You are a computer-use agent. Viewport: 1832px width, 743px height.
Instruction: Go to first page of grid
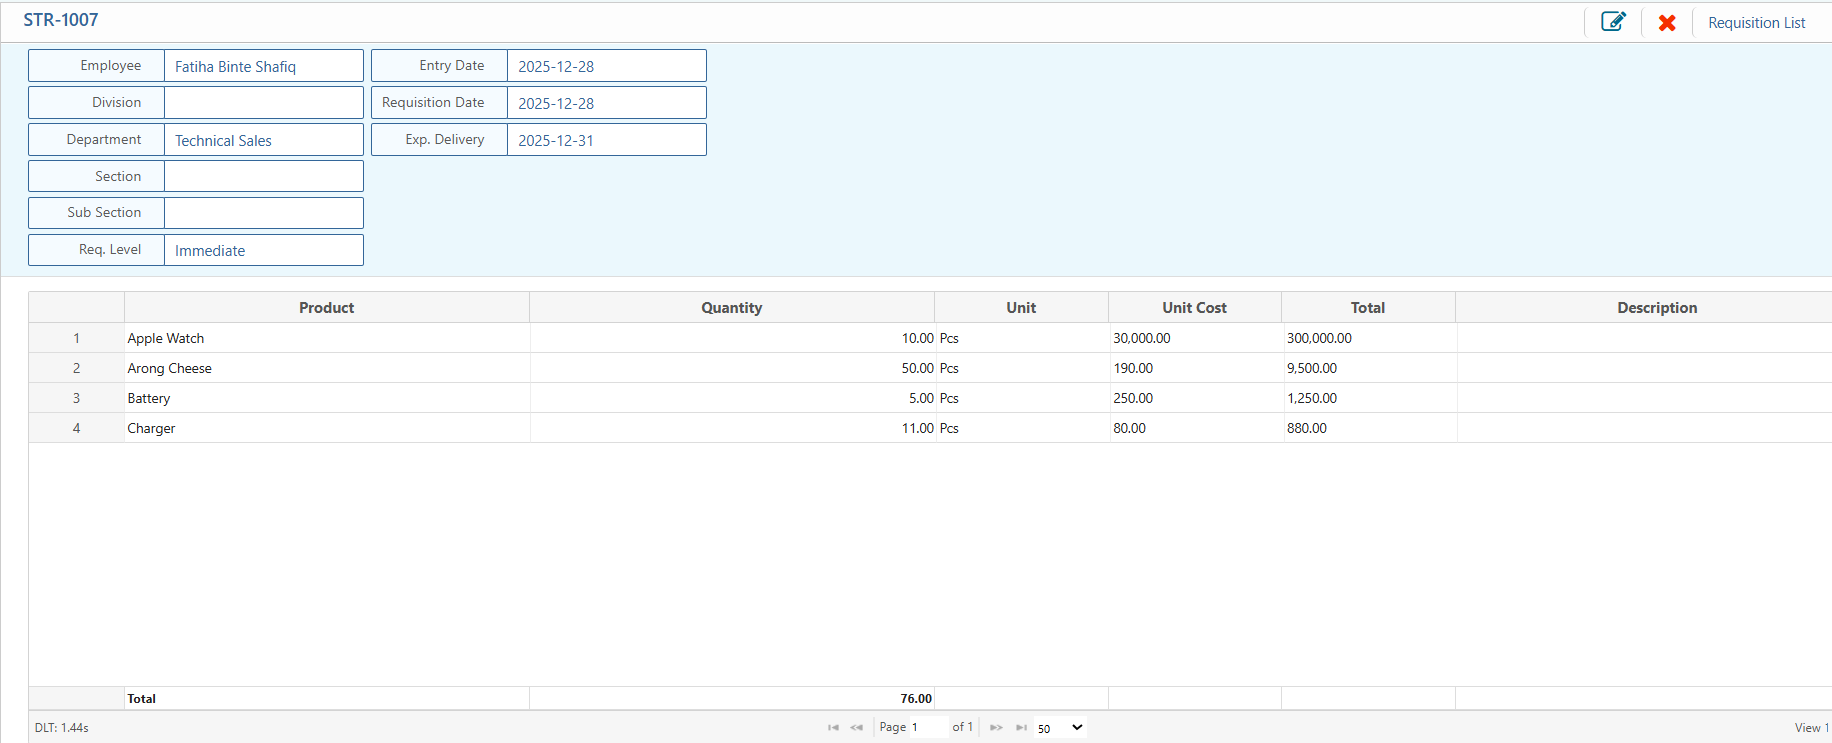pyautogui.click(x=833, y=727)
